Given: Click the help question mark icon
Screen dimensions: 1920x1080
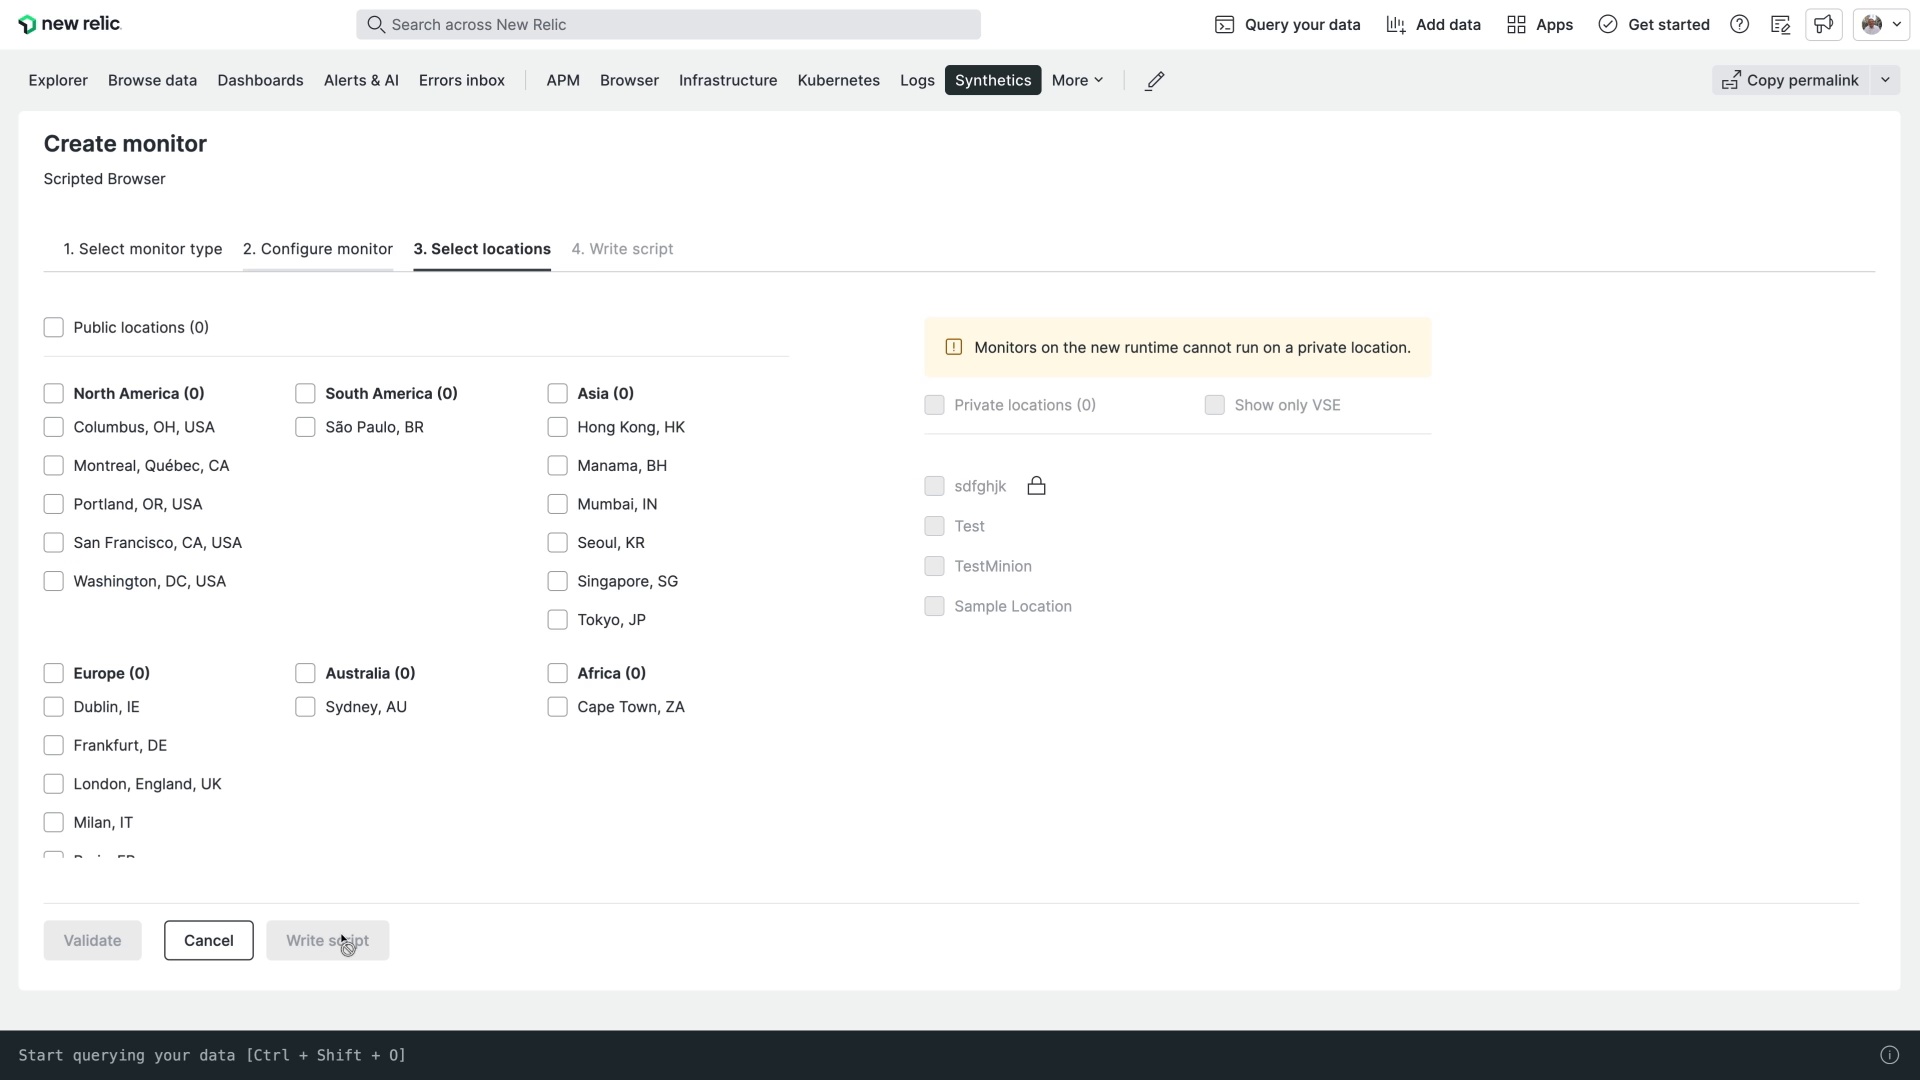Looking at the screenshot, I should click(1739, 24).
